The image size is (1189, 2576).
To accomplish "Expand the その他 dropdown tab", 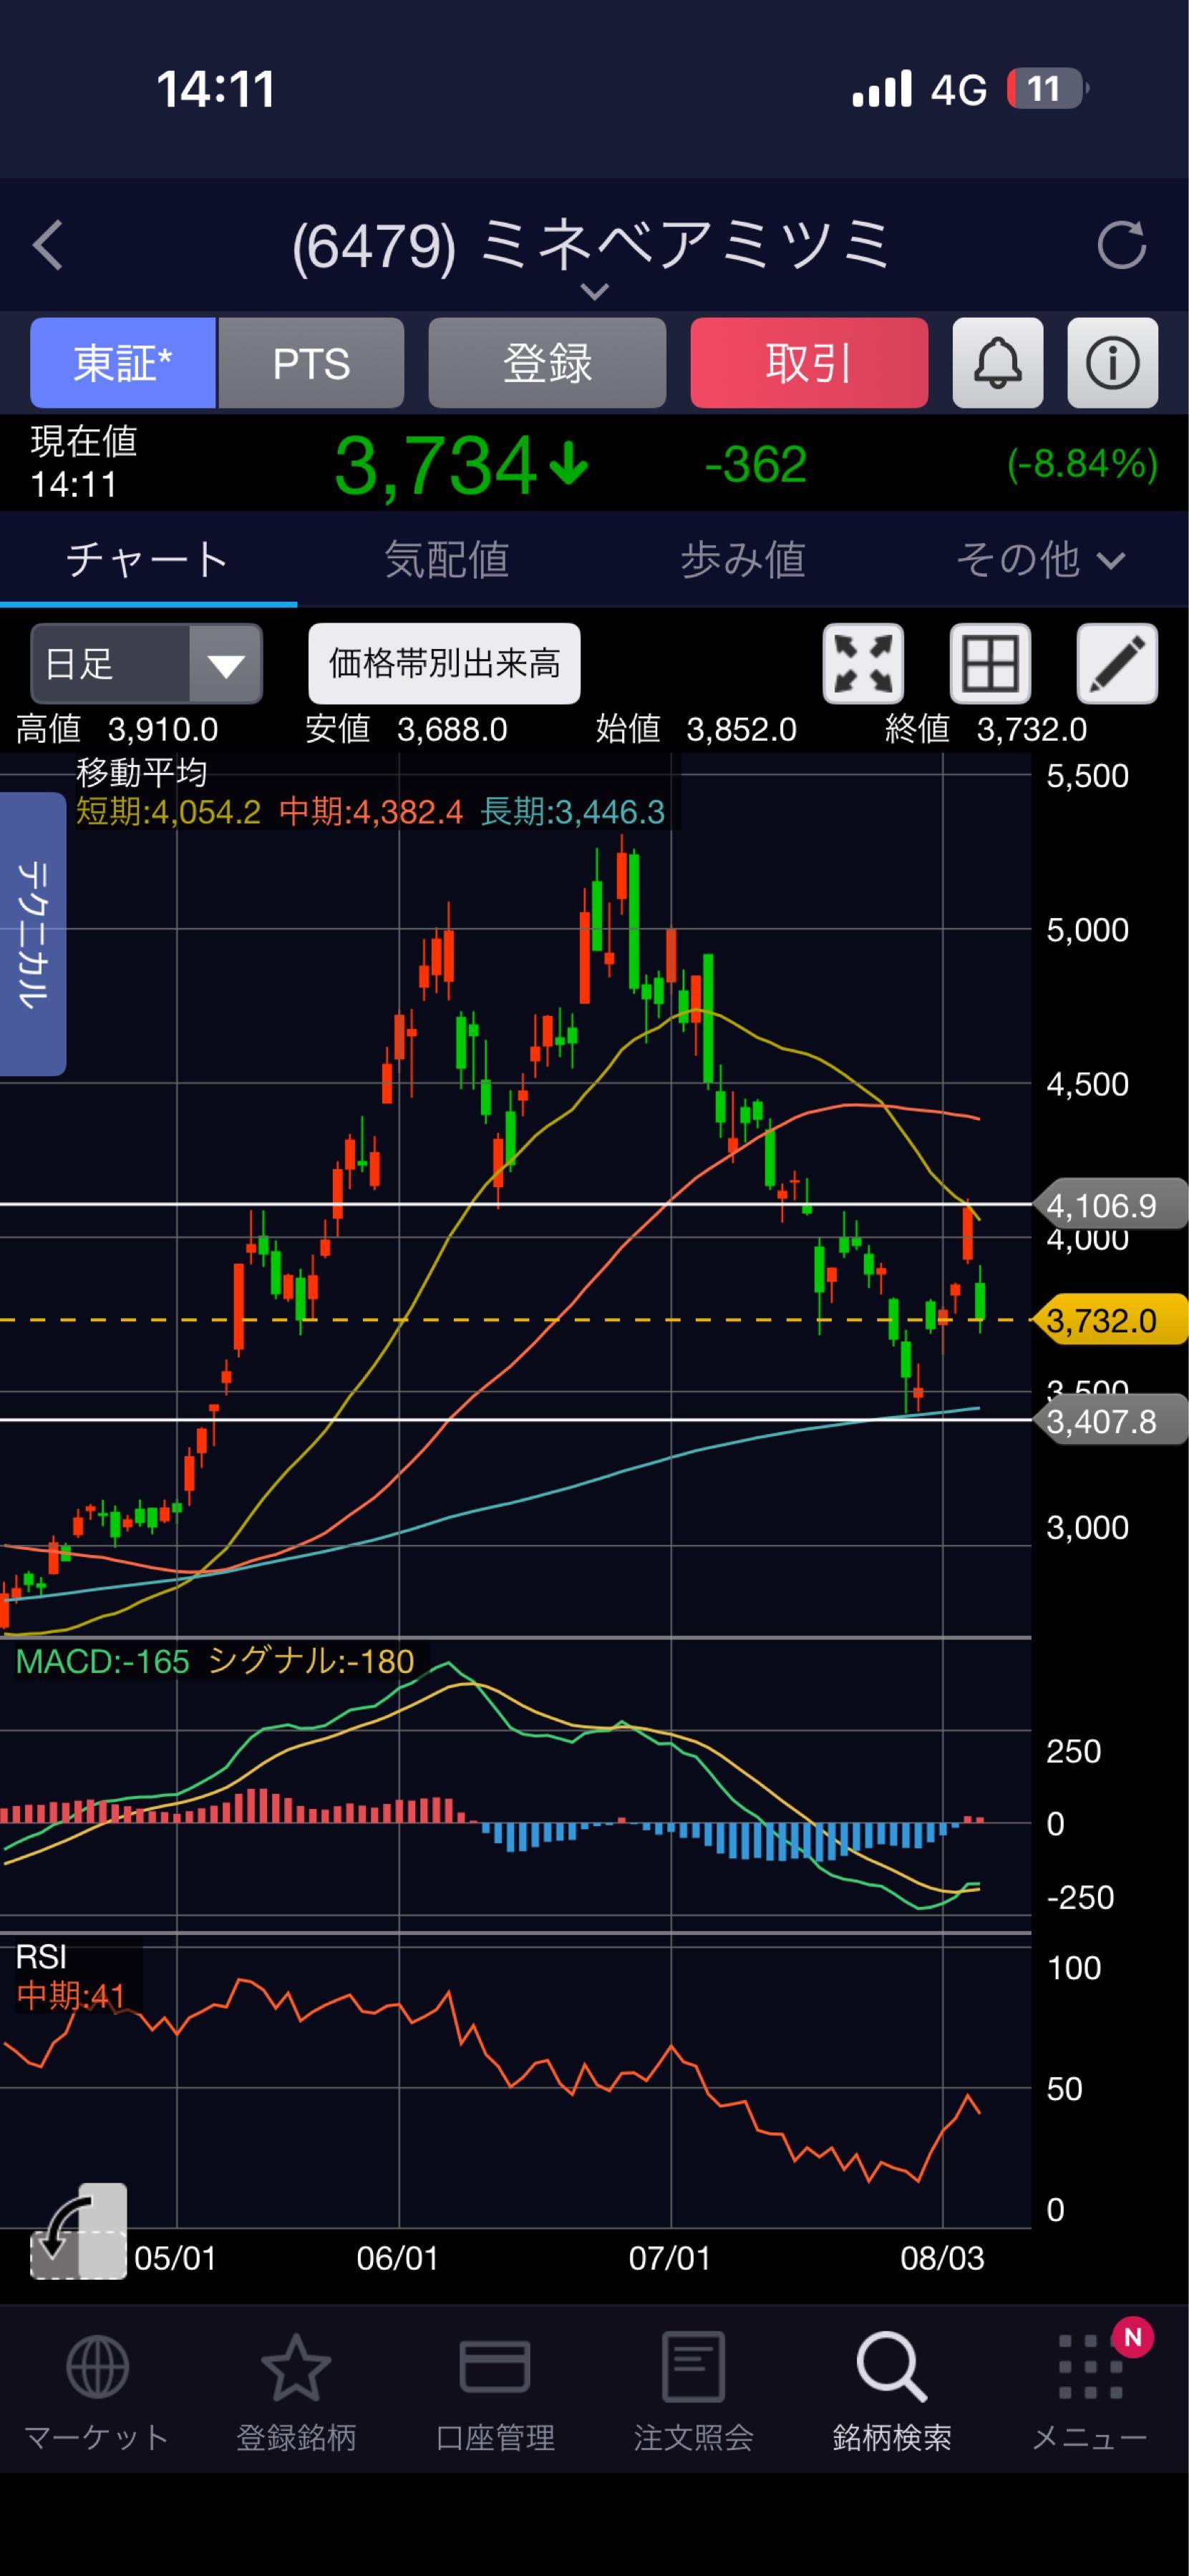I will click(x=1040, y=559).
